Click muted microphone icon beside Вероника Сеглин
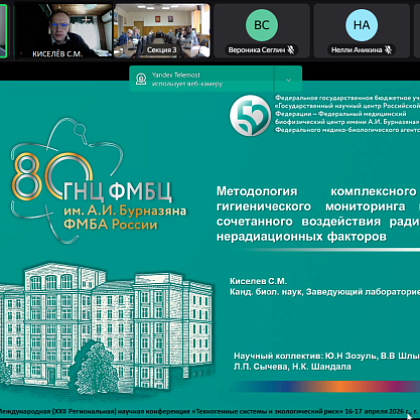The width and height of the screenshot is (420, 420). point(291,50)
